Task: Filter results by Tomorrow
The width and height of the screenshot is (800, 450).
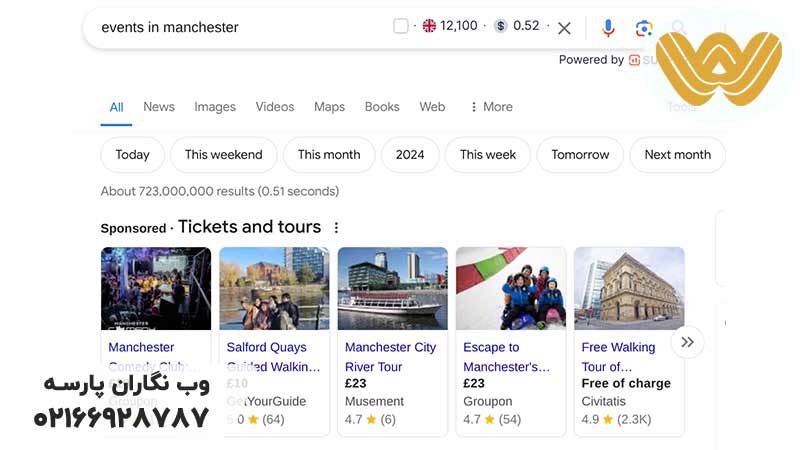Action: [580, 155]
